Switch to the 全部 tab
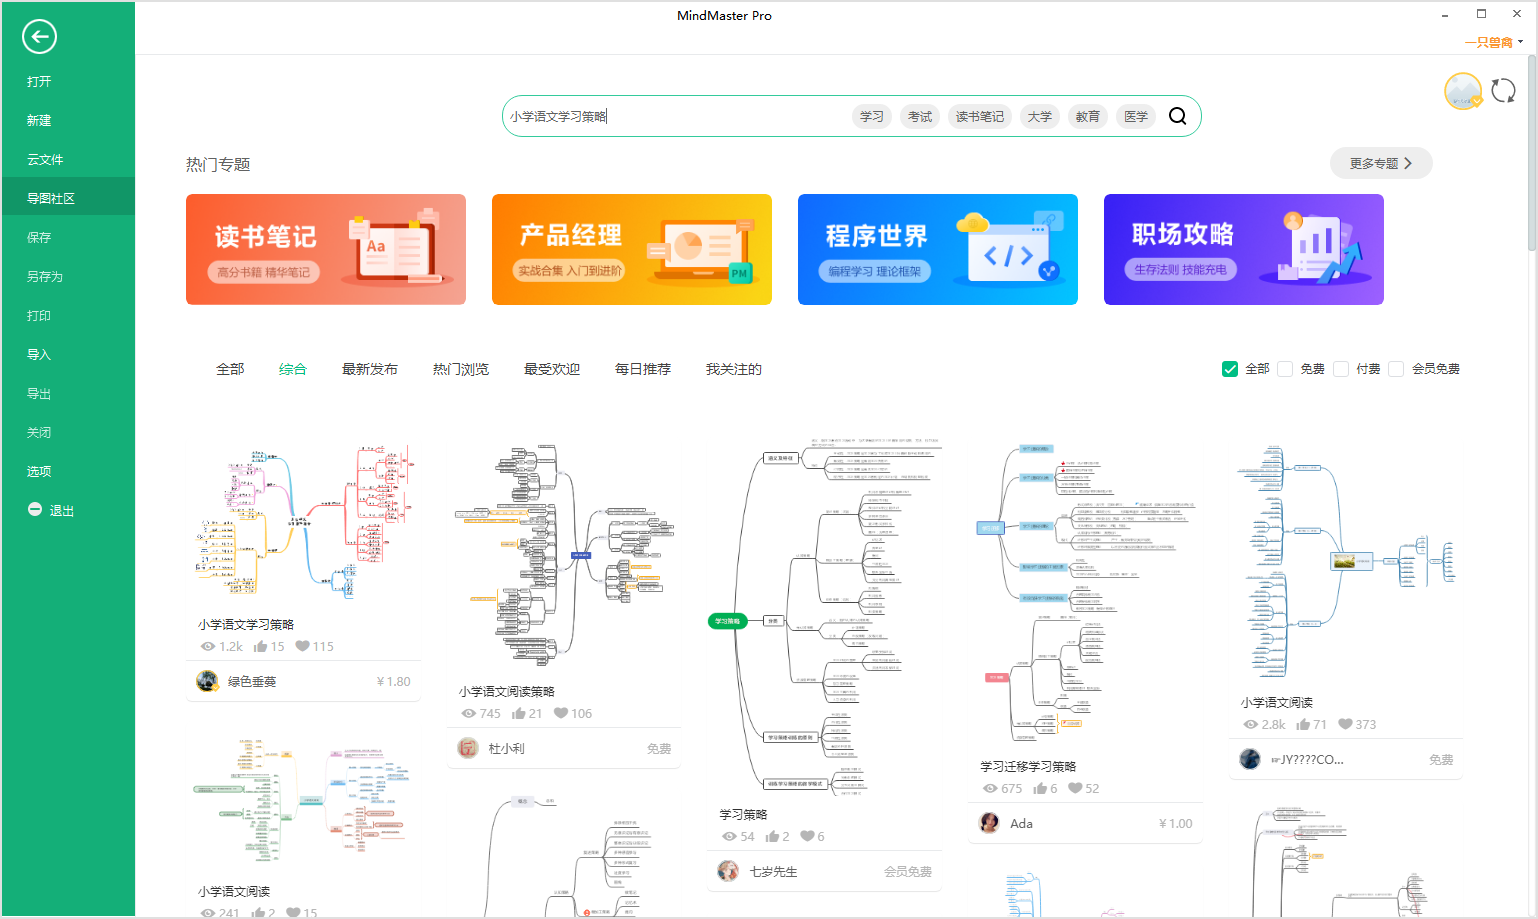The width and height of the screenshot is (1538, 919). pyautogui.click(x=230, y=369)
